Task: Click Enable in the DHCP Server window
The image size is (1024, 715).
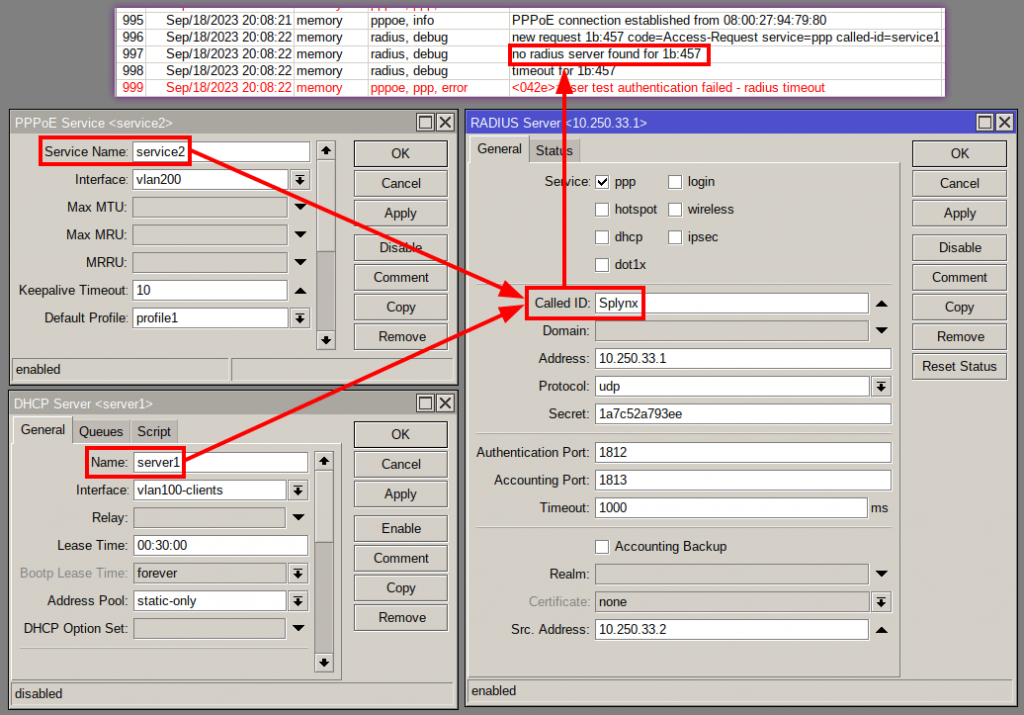Action: point(399,528)
